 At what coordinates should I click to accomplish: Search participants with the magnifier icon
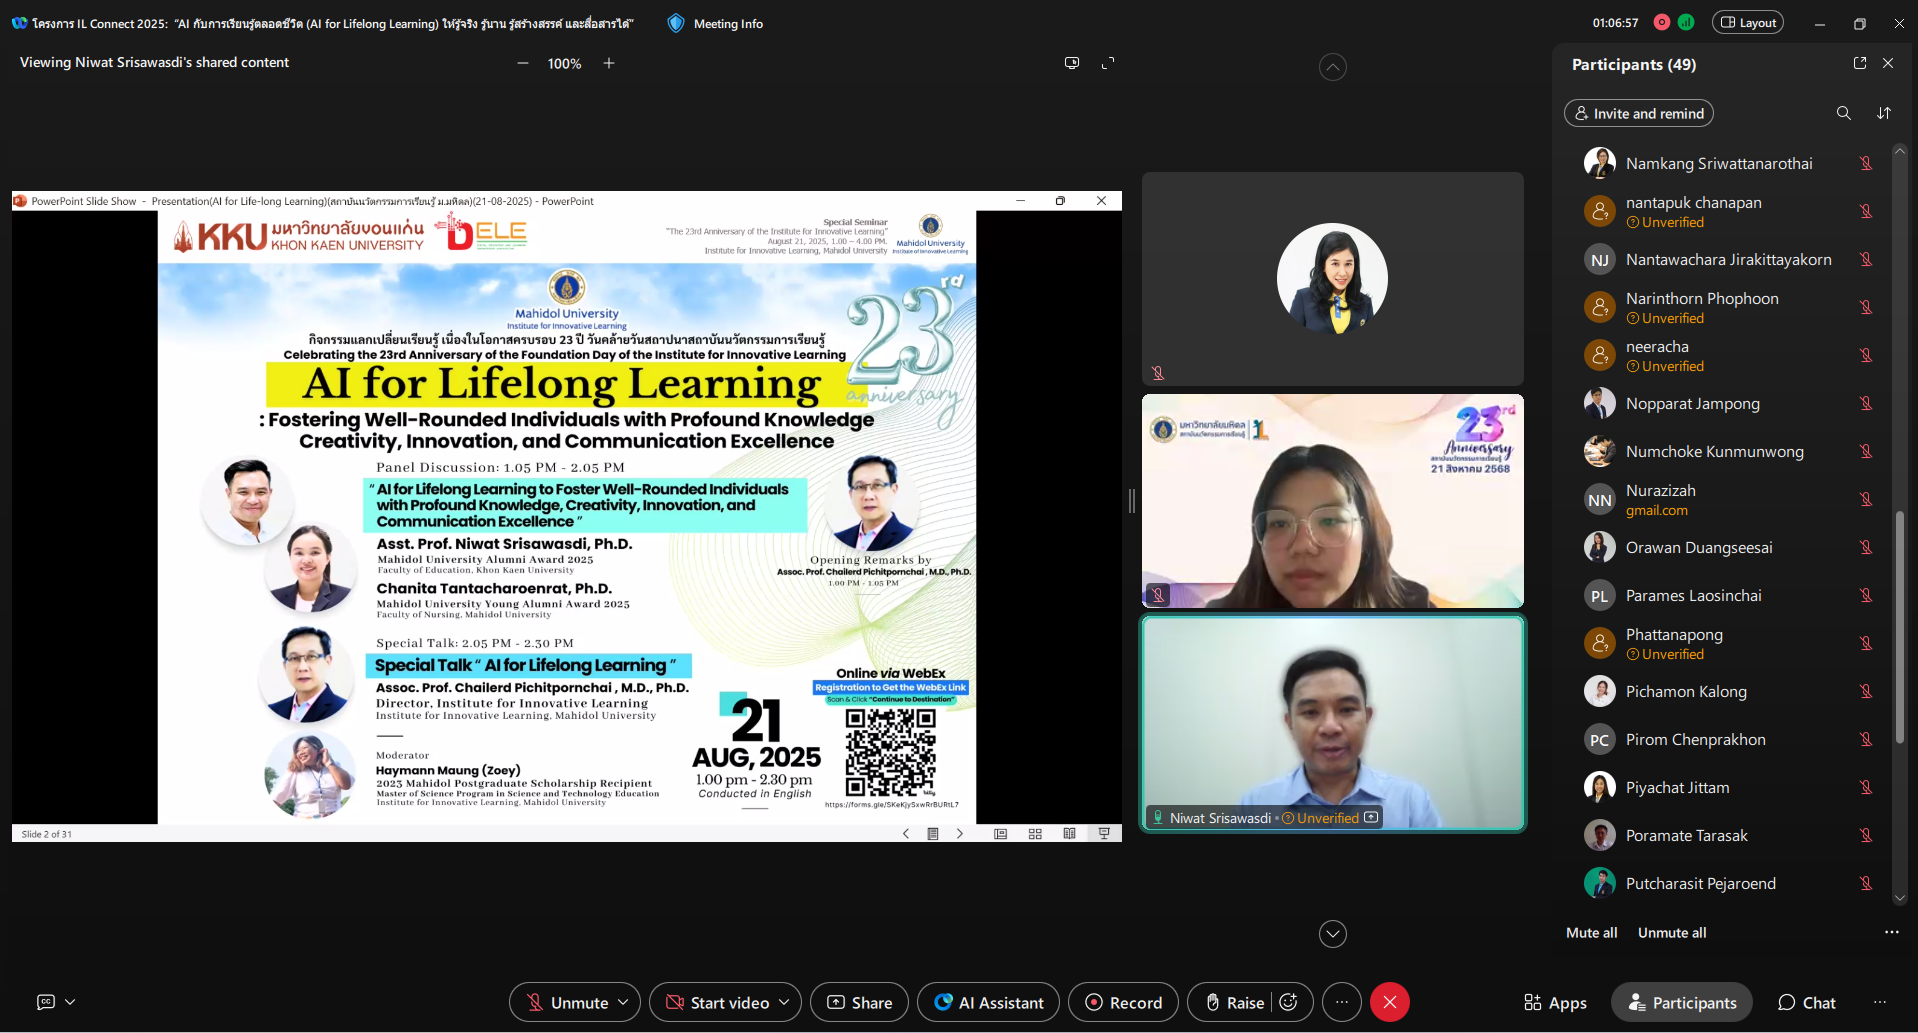(x=1843, y=113)
